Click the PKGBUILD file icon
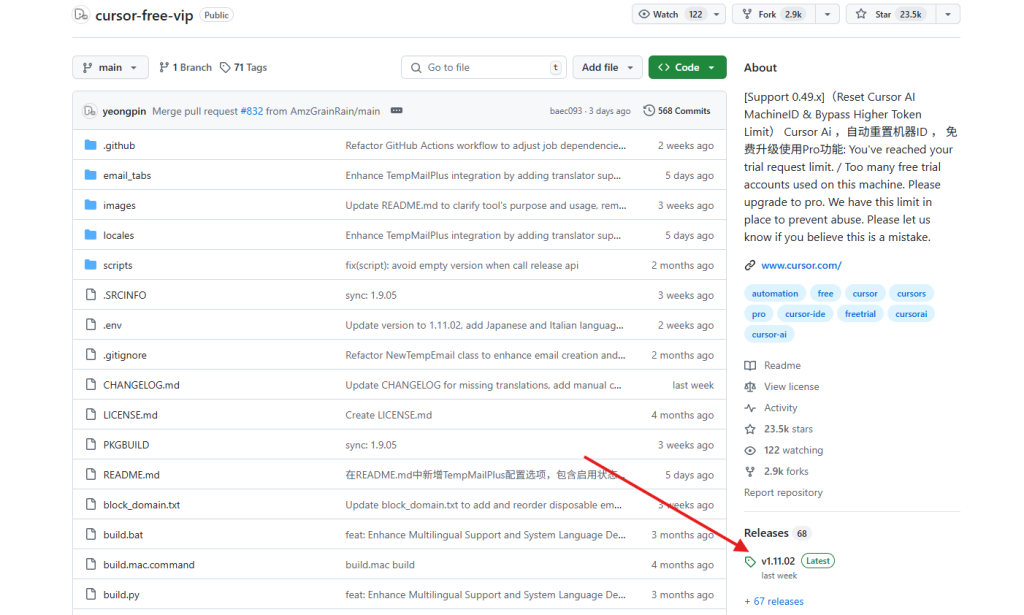Screen dimensions: 1024x615 (x=91, y=445)
